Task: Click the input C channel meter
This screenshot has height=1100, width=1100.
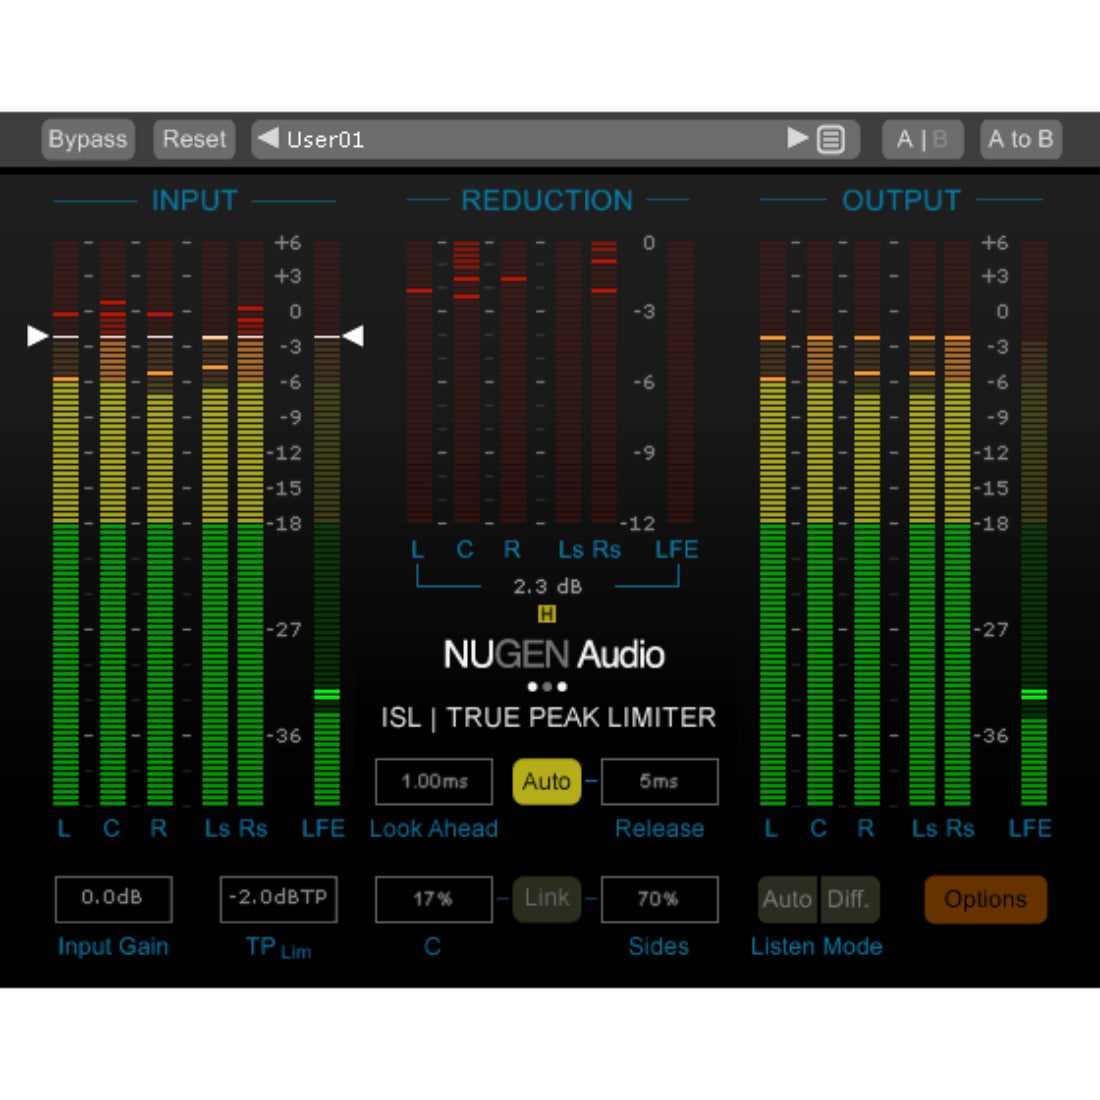Action: 113,523
